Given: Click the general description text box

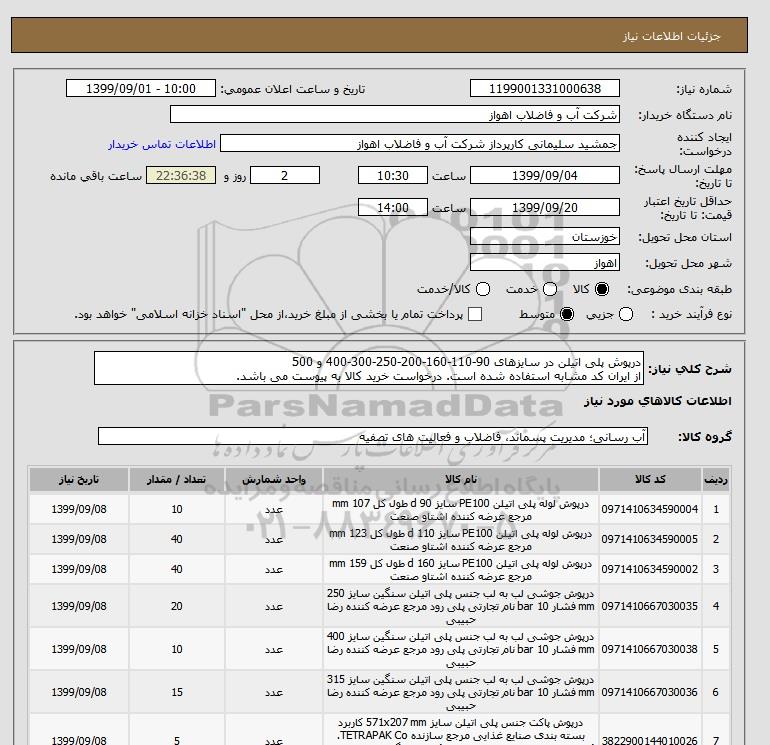Looking at the screenshot, I should 369,368.
